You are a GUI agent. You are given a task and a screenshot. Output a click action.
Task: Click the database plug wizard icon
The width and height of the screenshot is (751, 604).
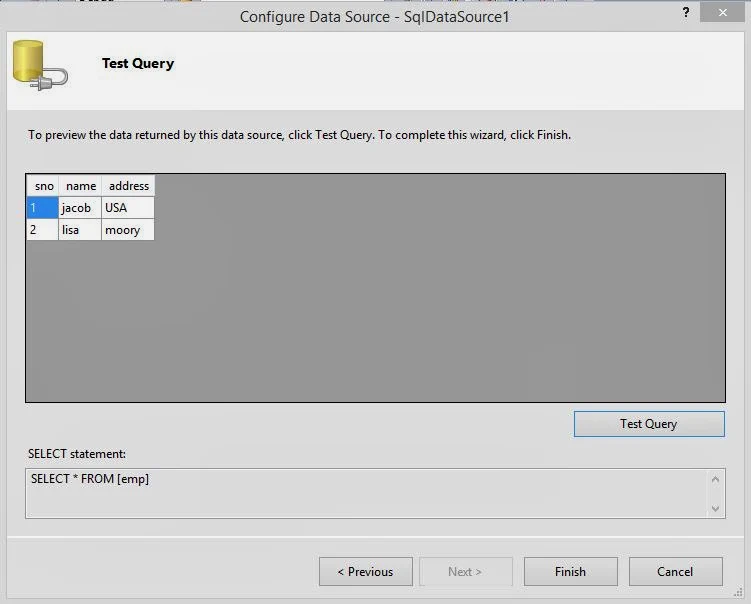click(40, 66)
